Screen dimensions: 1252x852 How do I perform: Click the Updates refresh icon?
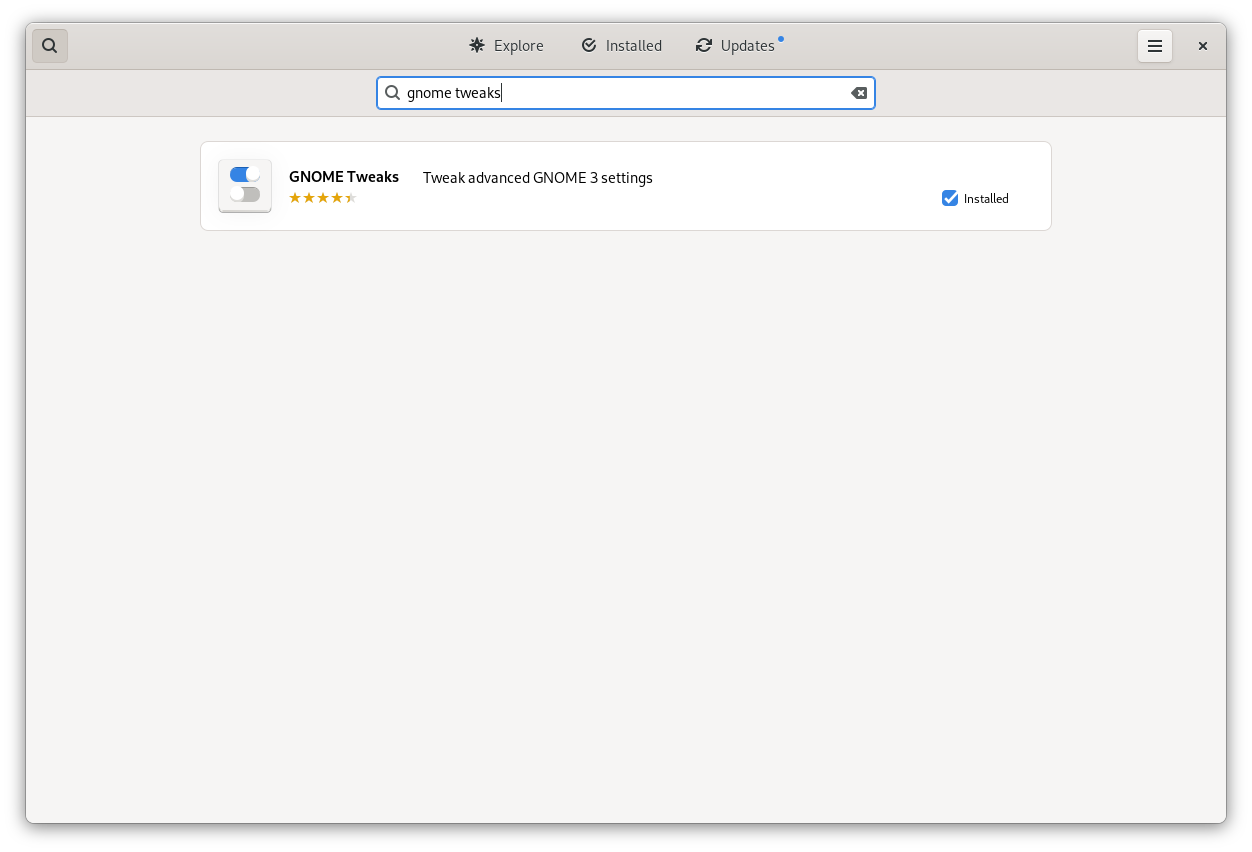click(703, 45)
